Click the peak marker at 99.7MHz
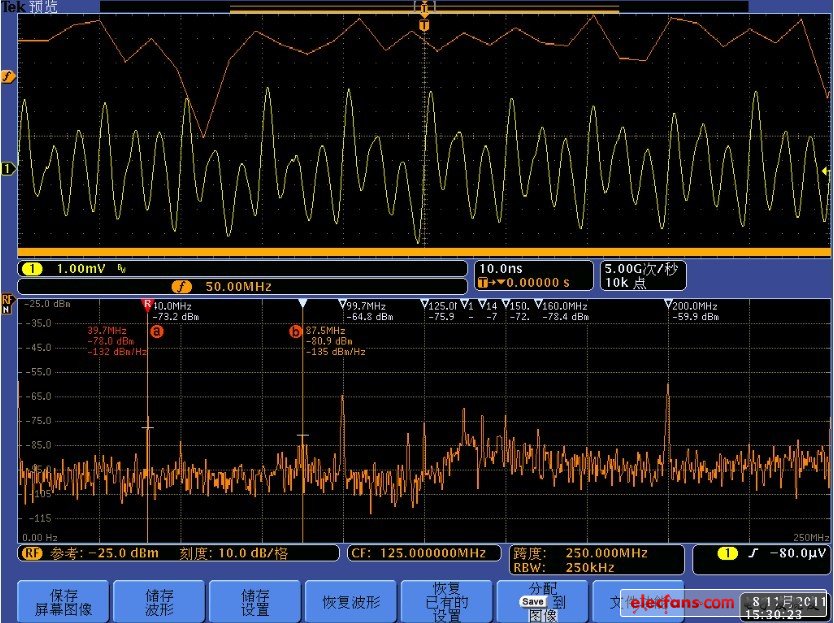The width and height of the screenshot is (834, 623). click(342, 305)
